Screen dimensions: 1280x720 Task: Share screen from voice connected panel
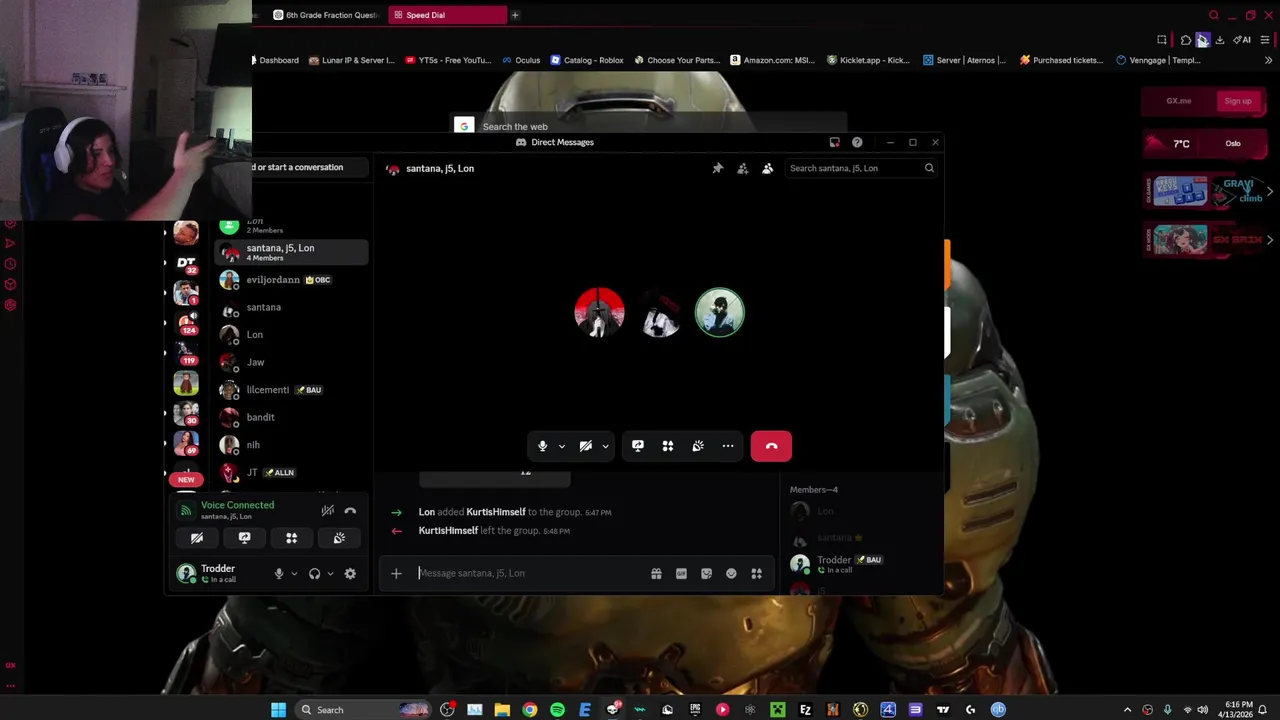pos(244,538)
